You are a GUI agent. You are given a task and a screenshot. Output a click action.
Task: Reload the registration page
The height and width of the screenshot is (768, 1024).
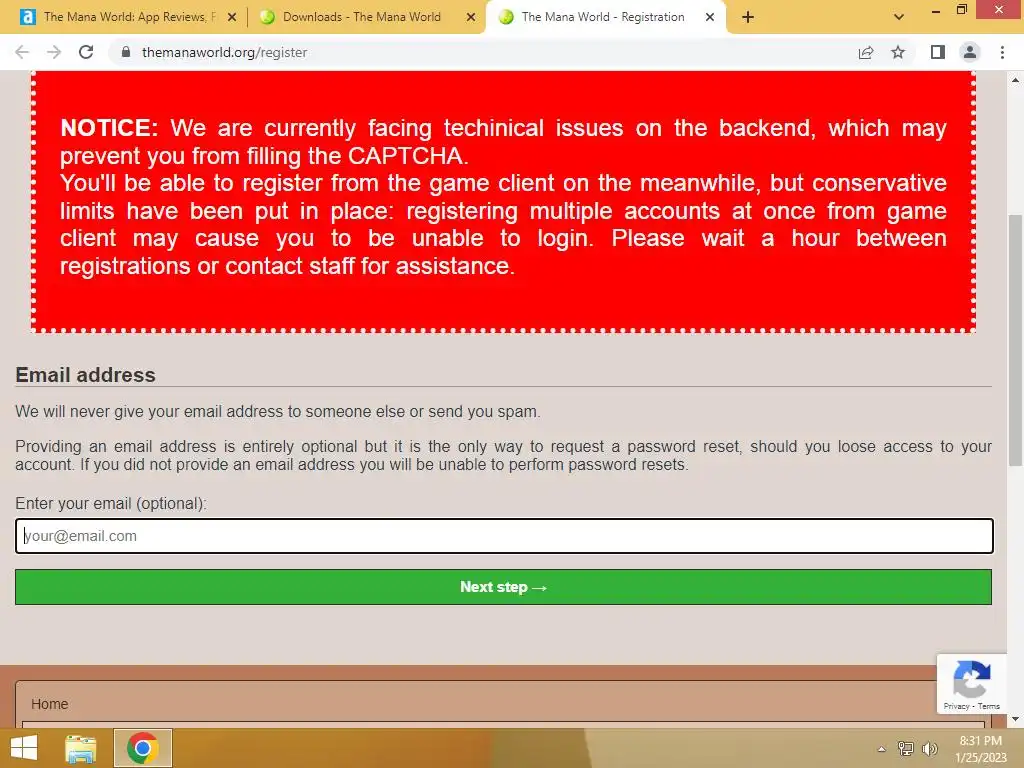point(86,52)
